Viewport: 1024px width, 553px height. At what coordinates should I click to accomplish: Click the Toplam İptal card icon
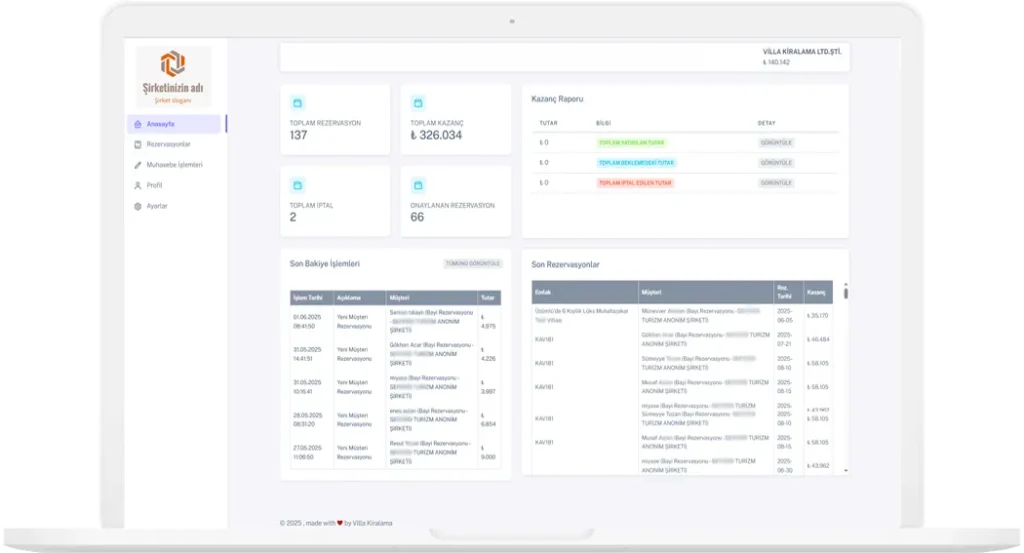click(x=297, y=185)
